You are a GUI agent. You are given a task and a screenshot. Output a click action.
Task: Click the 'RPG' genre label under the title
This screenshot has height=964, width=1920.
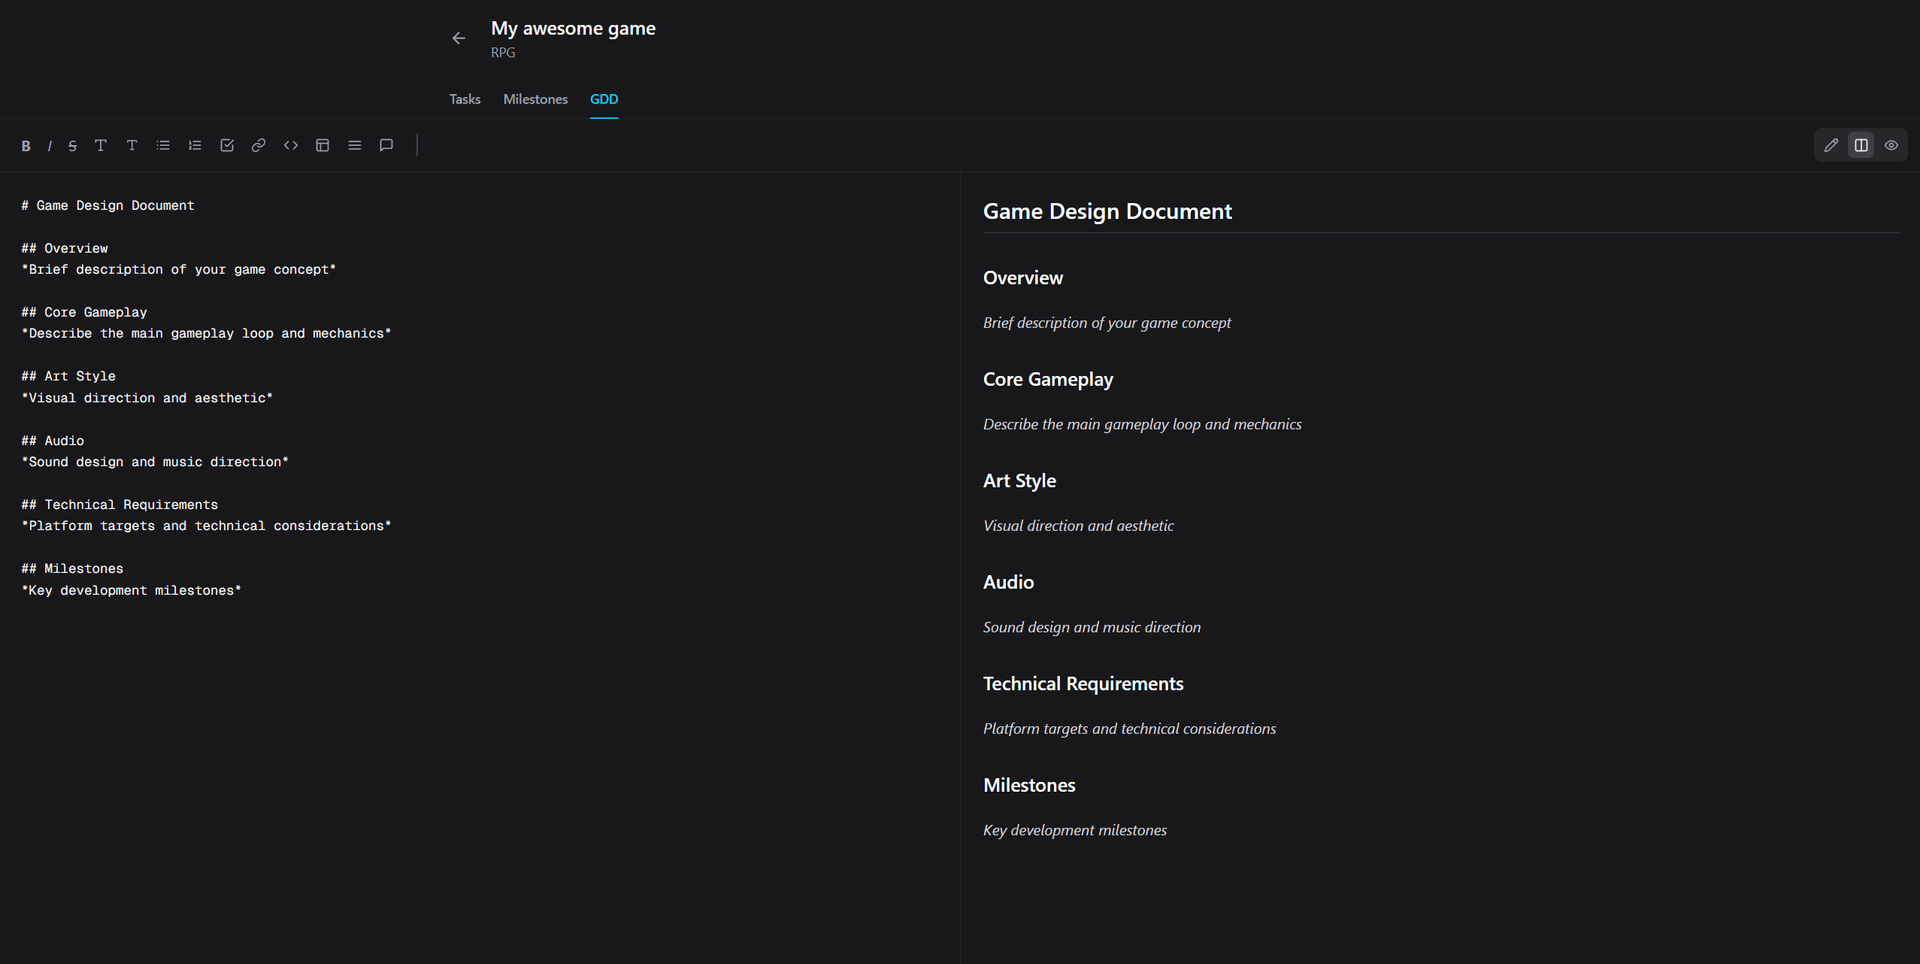(x=503, y=53)
